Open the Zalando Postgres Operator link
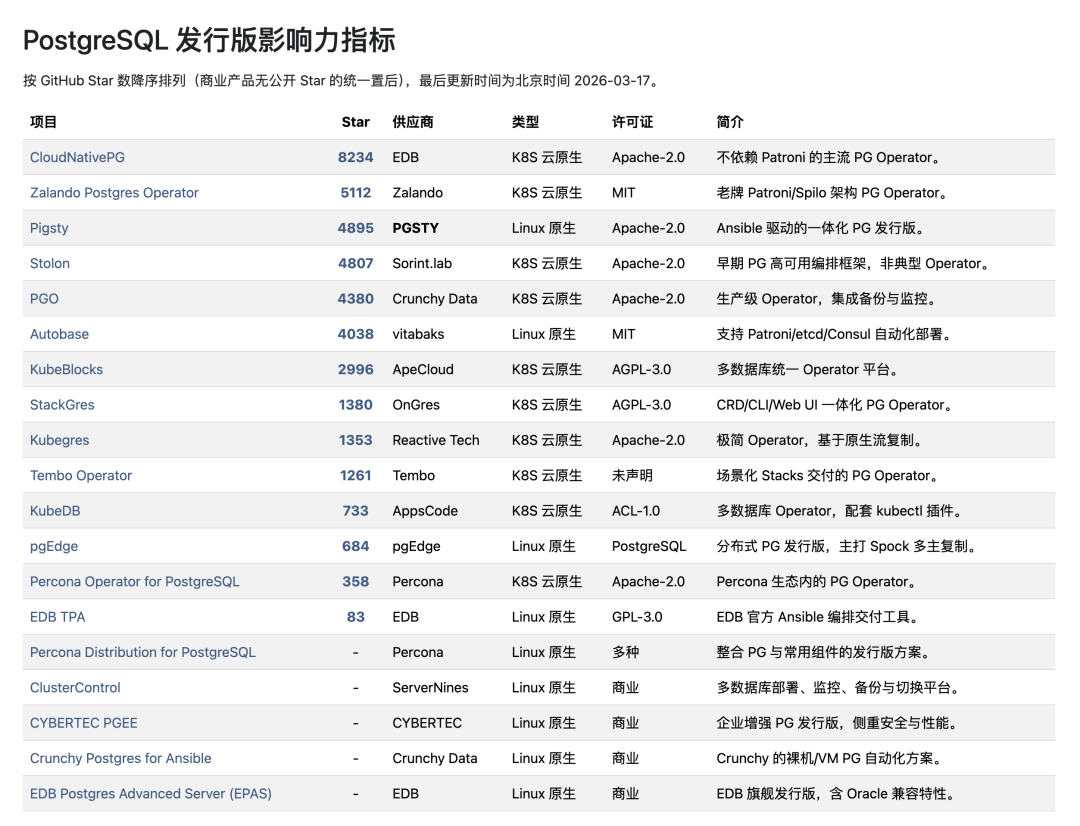Screen dimensions: 1080x826 tap(114, 192)
